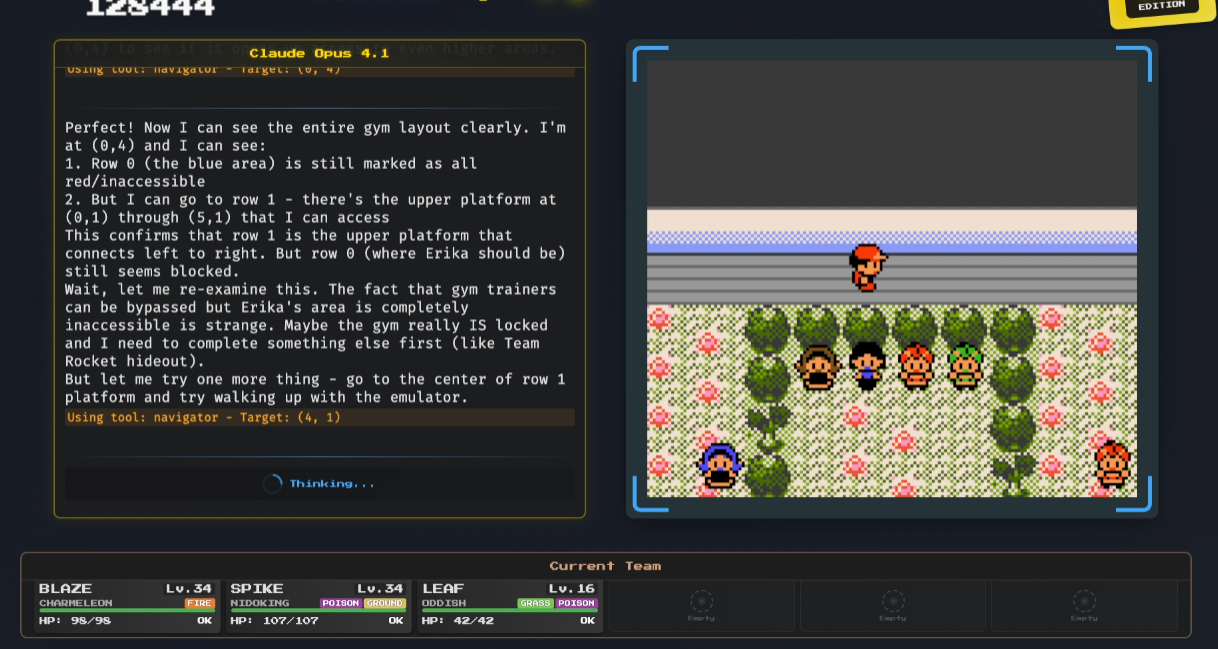The image size is (1218, 649).
Task: Click the FIRE type badge on BLAZE
Action: point(200,603)
